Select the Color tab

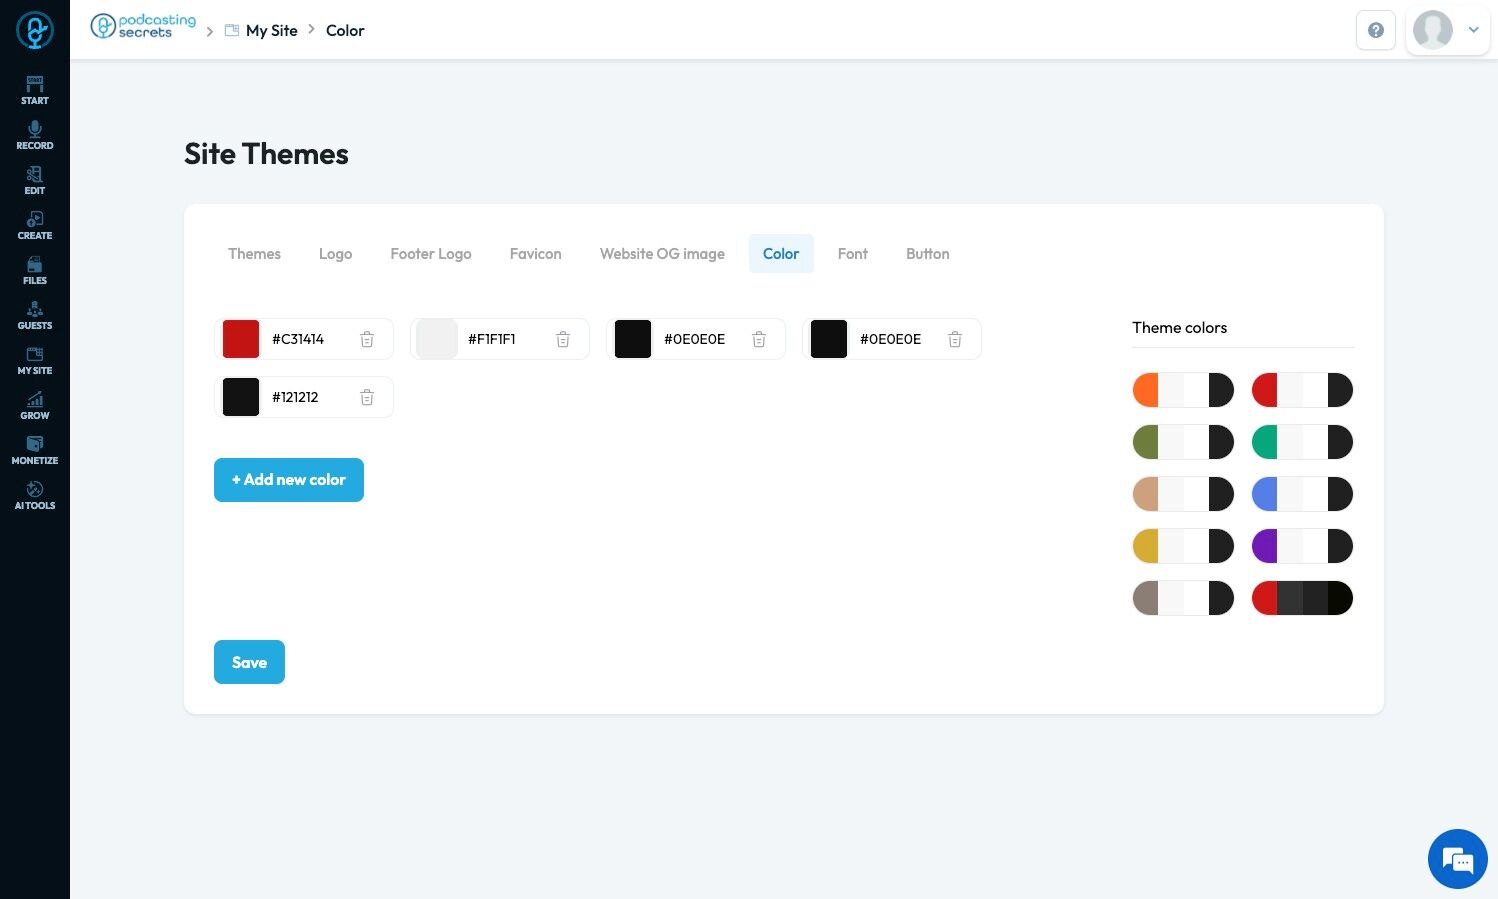781,254
